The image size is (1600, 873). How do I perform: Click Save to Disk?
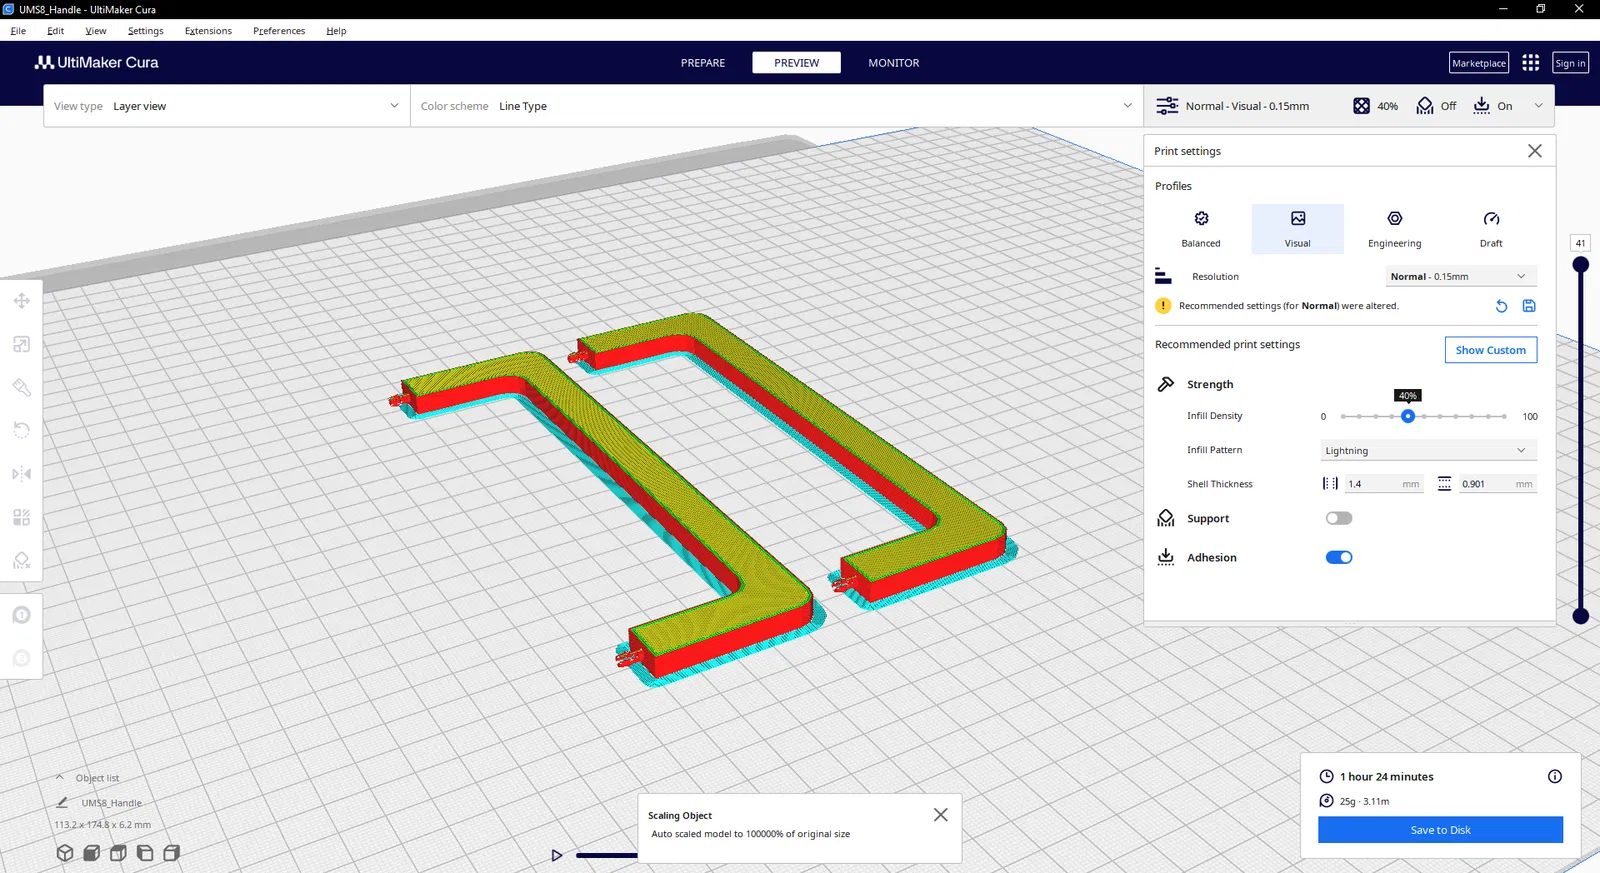tap(1440, 830)
